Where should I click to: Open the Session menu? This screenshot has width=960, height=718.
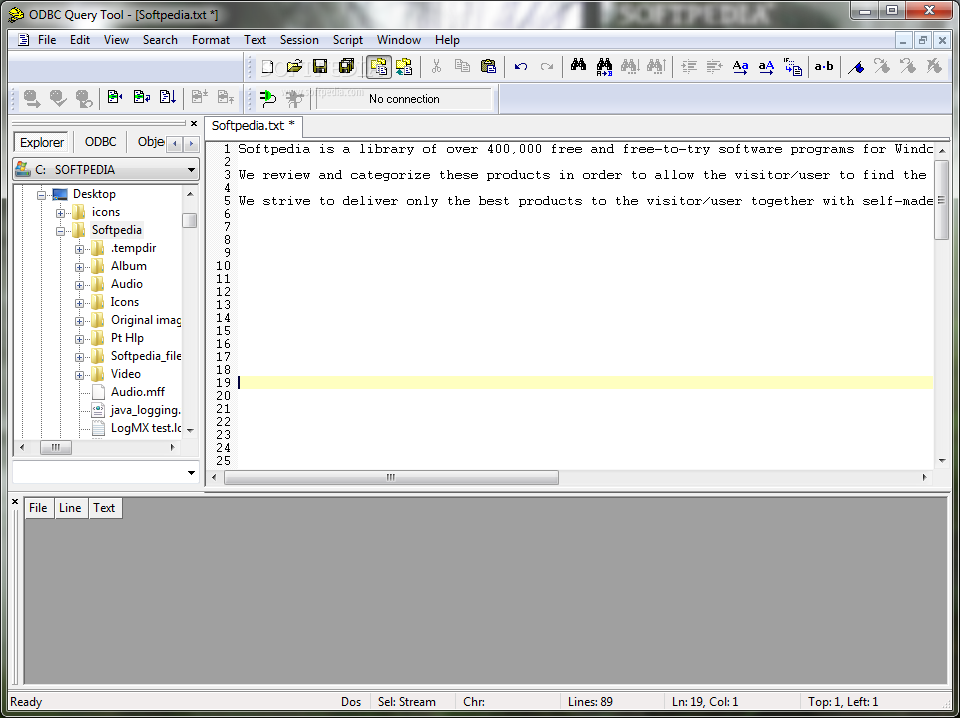[x=299, y=40]
